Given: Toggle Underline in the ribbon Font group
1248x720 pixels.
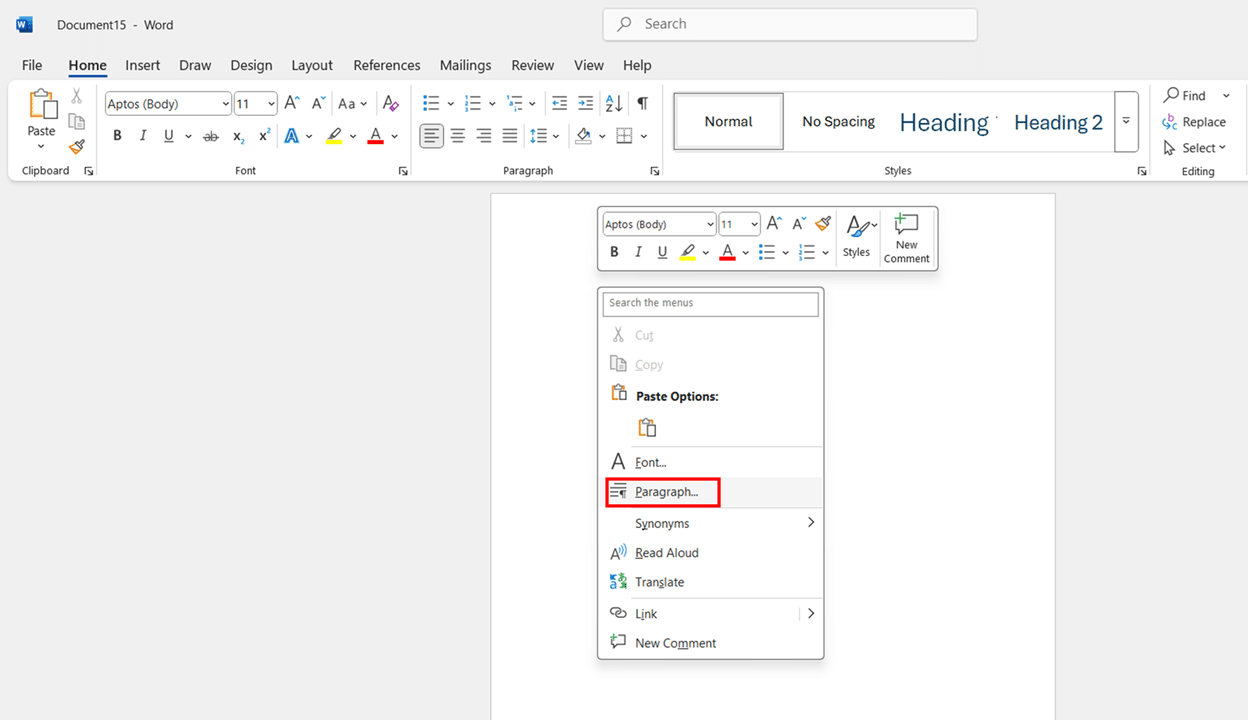Looking at the screenshot, I should (x=169, y=136).
